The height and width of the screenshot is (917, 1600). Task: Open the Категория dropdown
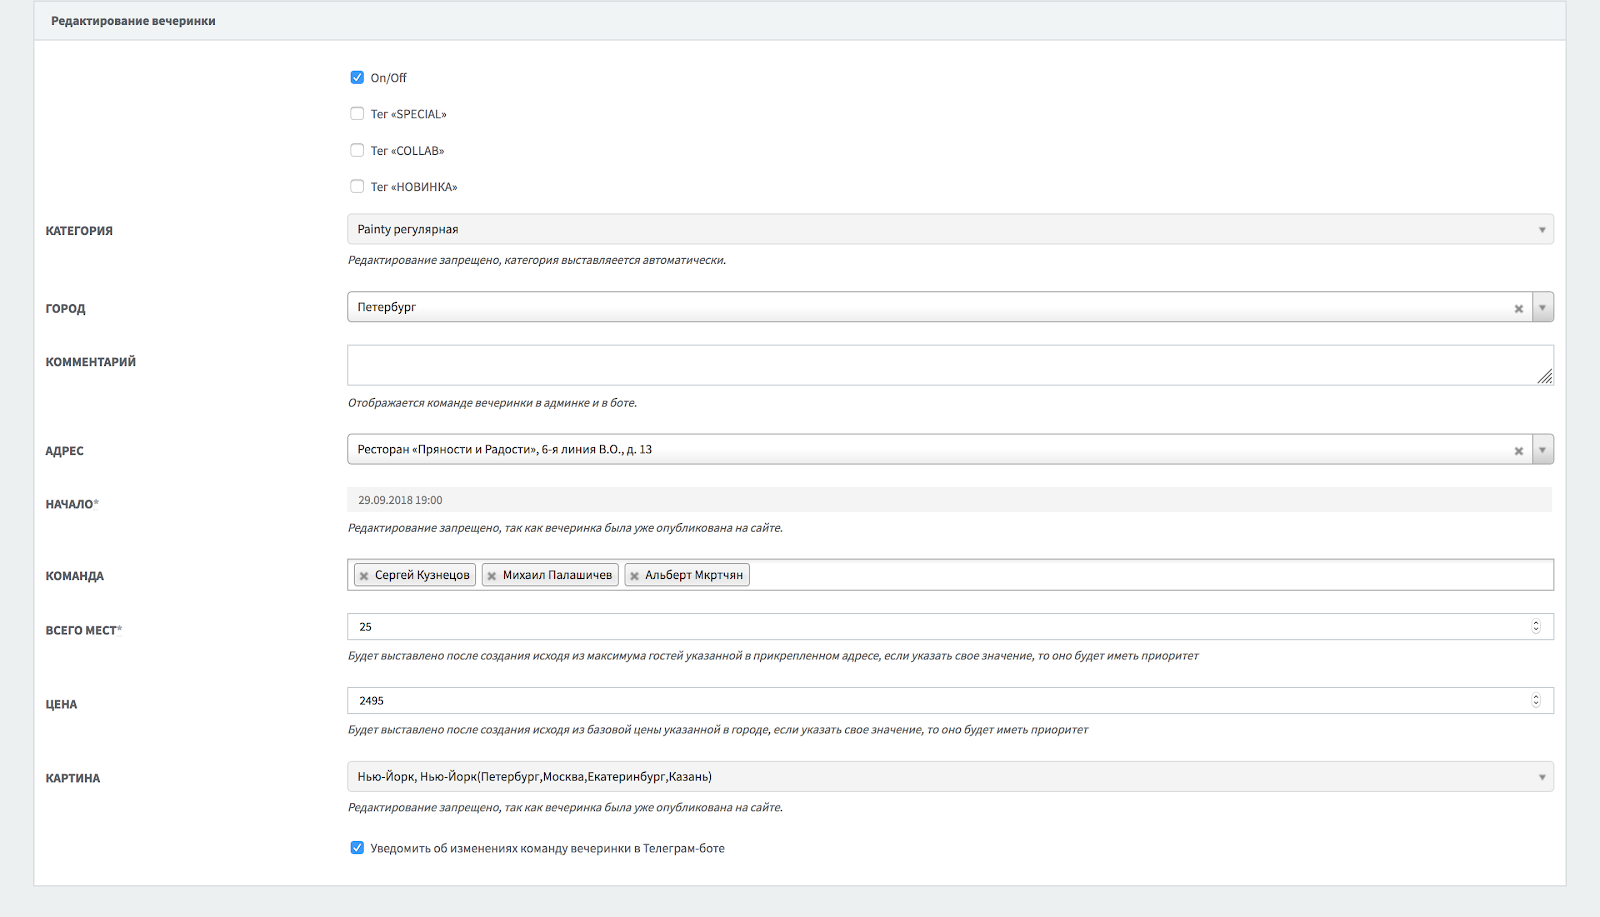click(x=949, y=229)
